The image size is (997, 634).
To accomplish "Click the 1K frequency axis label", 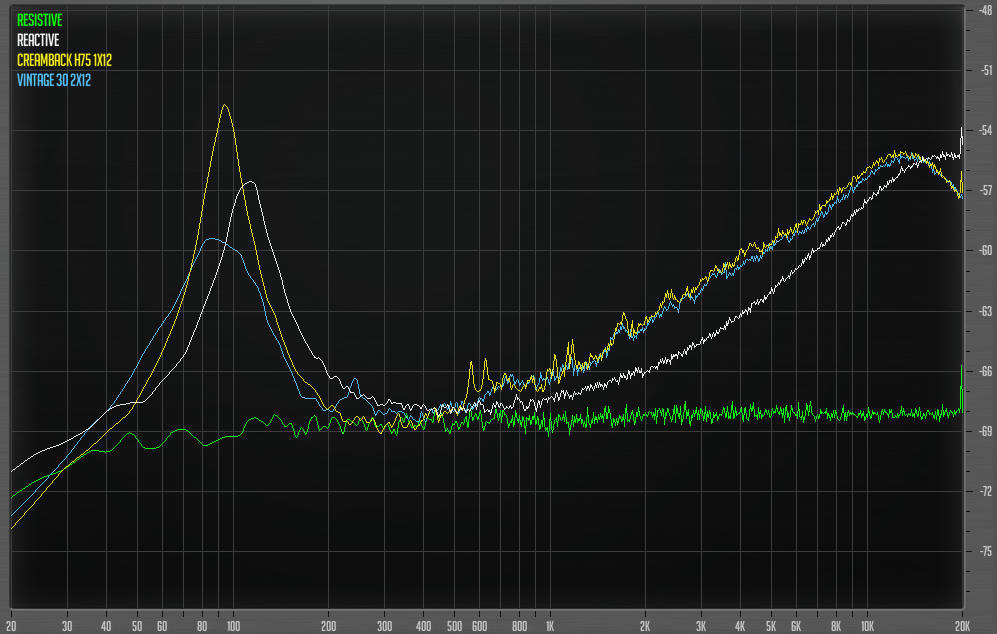I will click(x=550, y=626).
